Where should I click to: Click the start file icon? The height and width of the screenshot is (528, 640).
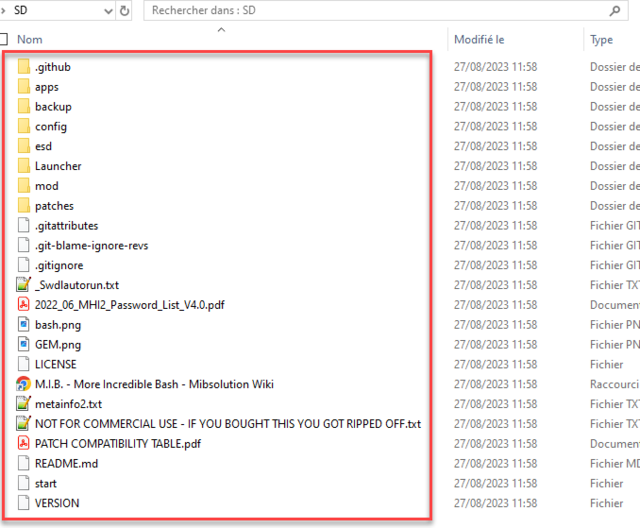[24, 483]
